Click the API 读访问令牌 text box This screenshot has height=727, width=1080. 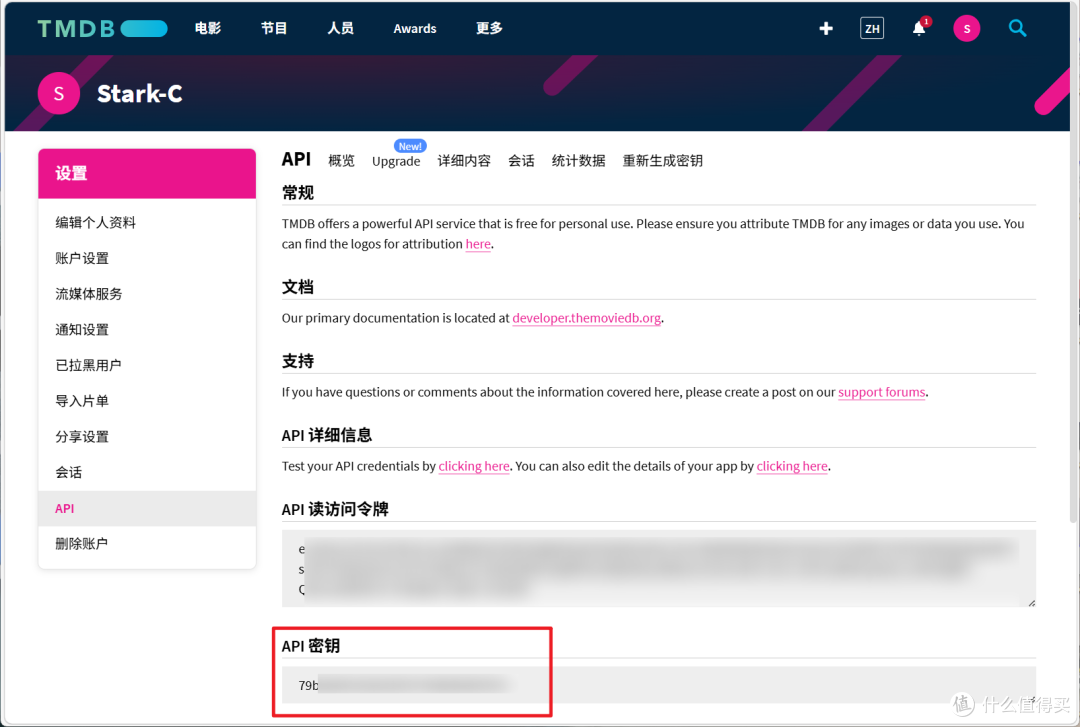click(x=658, y=569)
